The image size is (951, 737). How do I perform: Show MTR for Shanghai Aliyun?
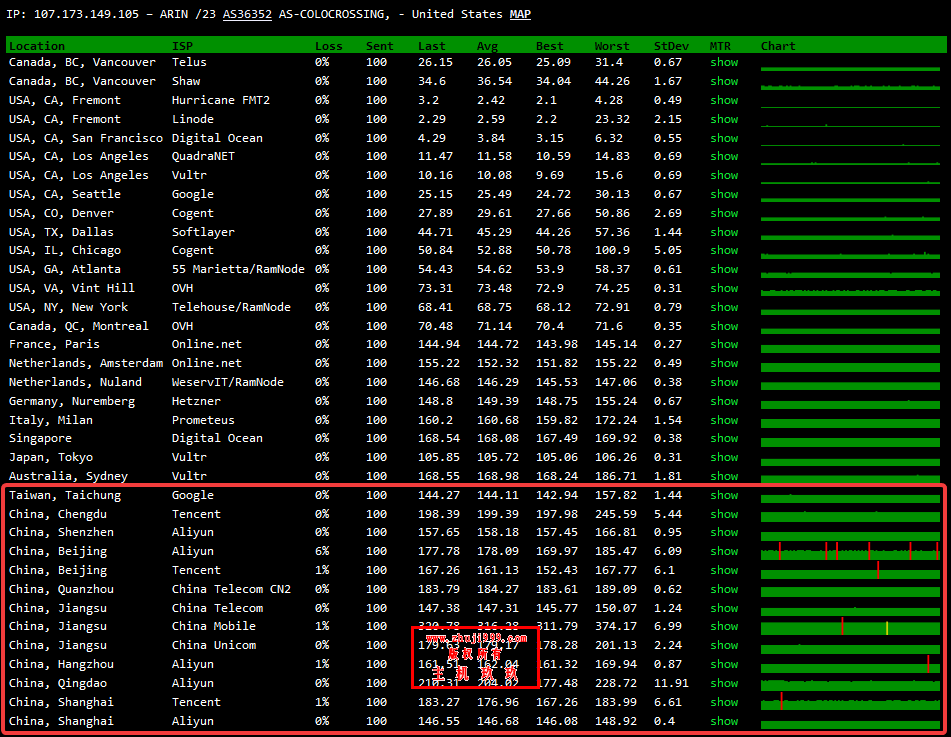point(724,721)
